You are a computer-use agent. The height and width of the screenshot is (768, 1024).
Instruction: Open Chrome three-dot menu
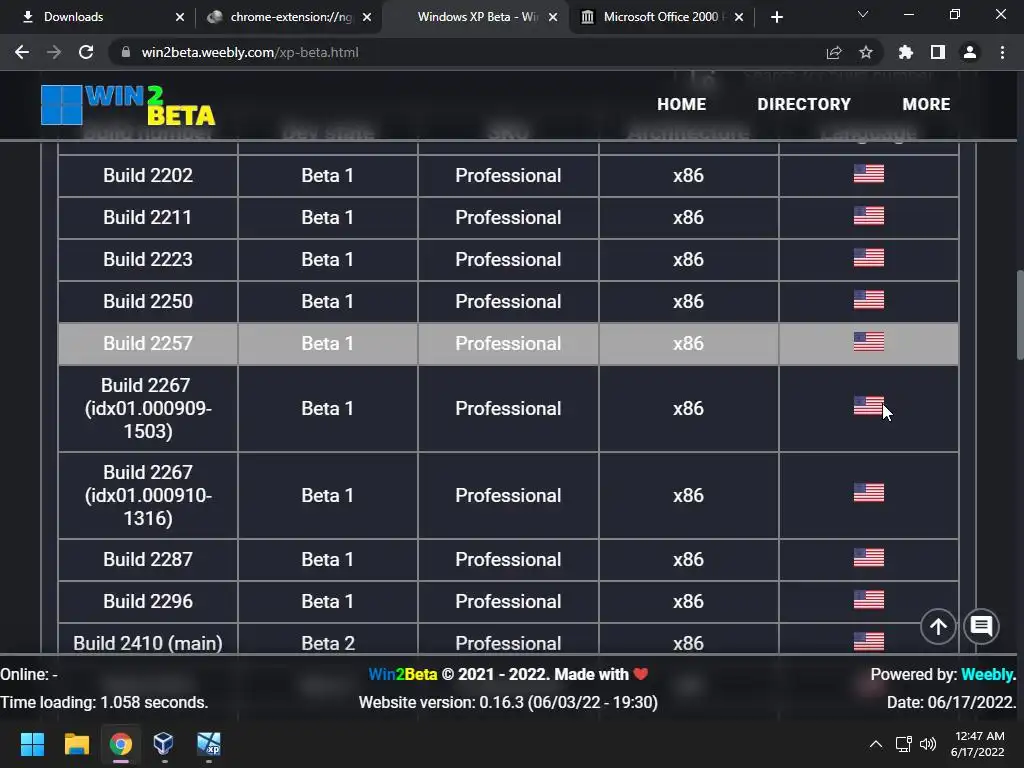coord(1002,52)
